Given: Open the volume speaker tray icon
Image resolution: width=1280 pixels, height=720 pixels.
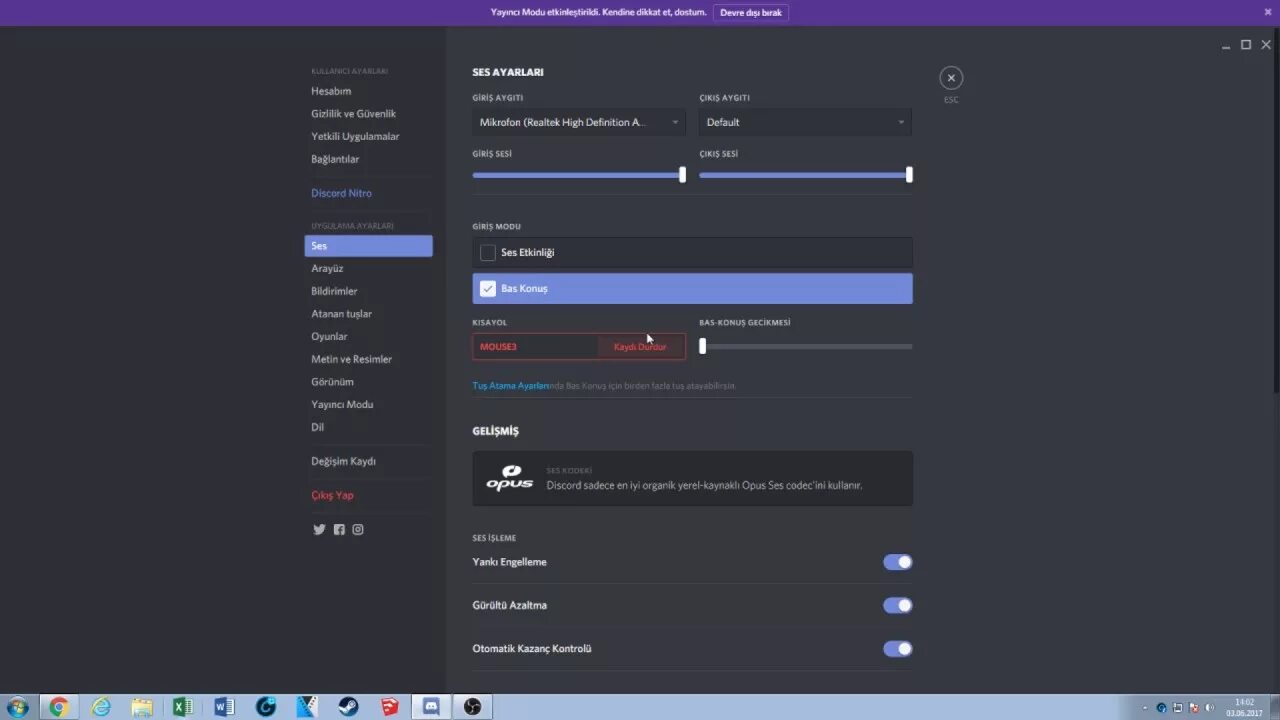Looking at the screenshot, I should (x=1210, y=708).
